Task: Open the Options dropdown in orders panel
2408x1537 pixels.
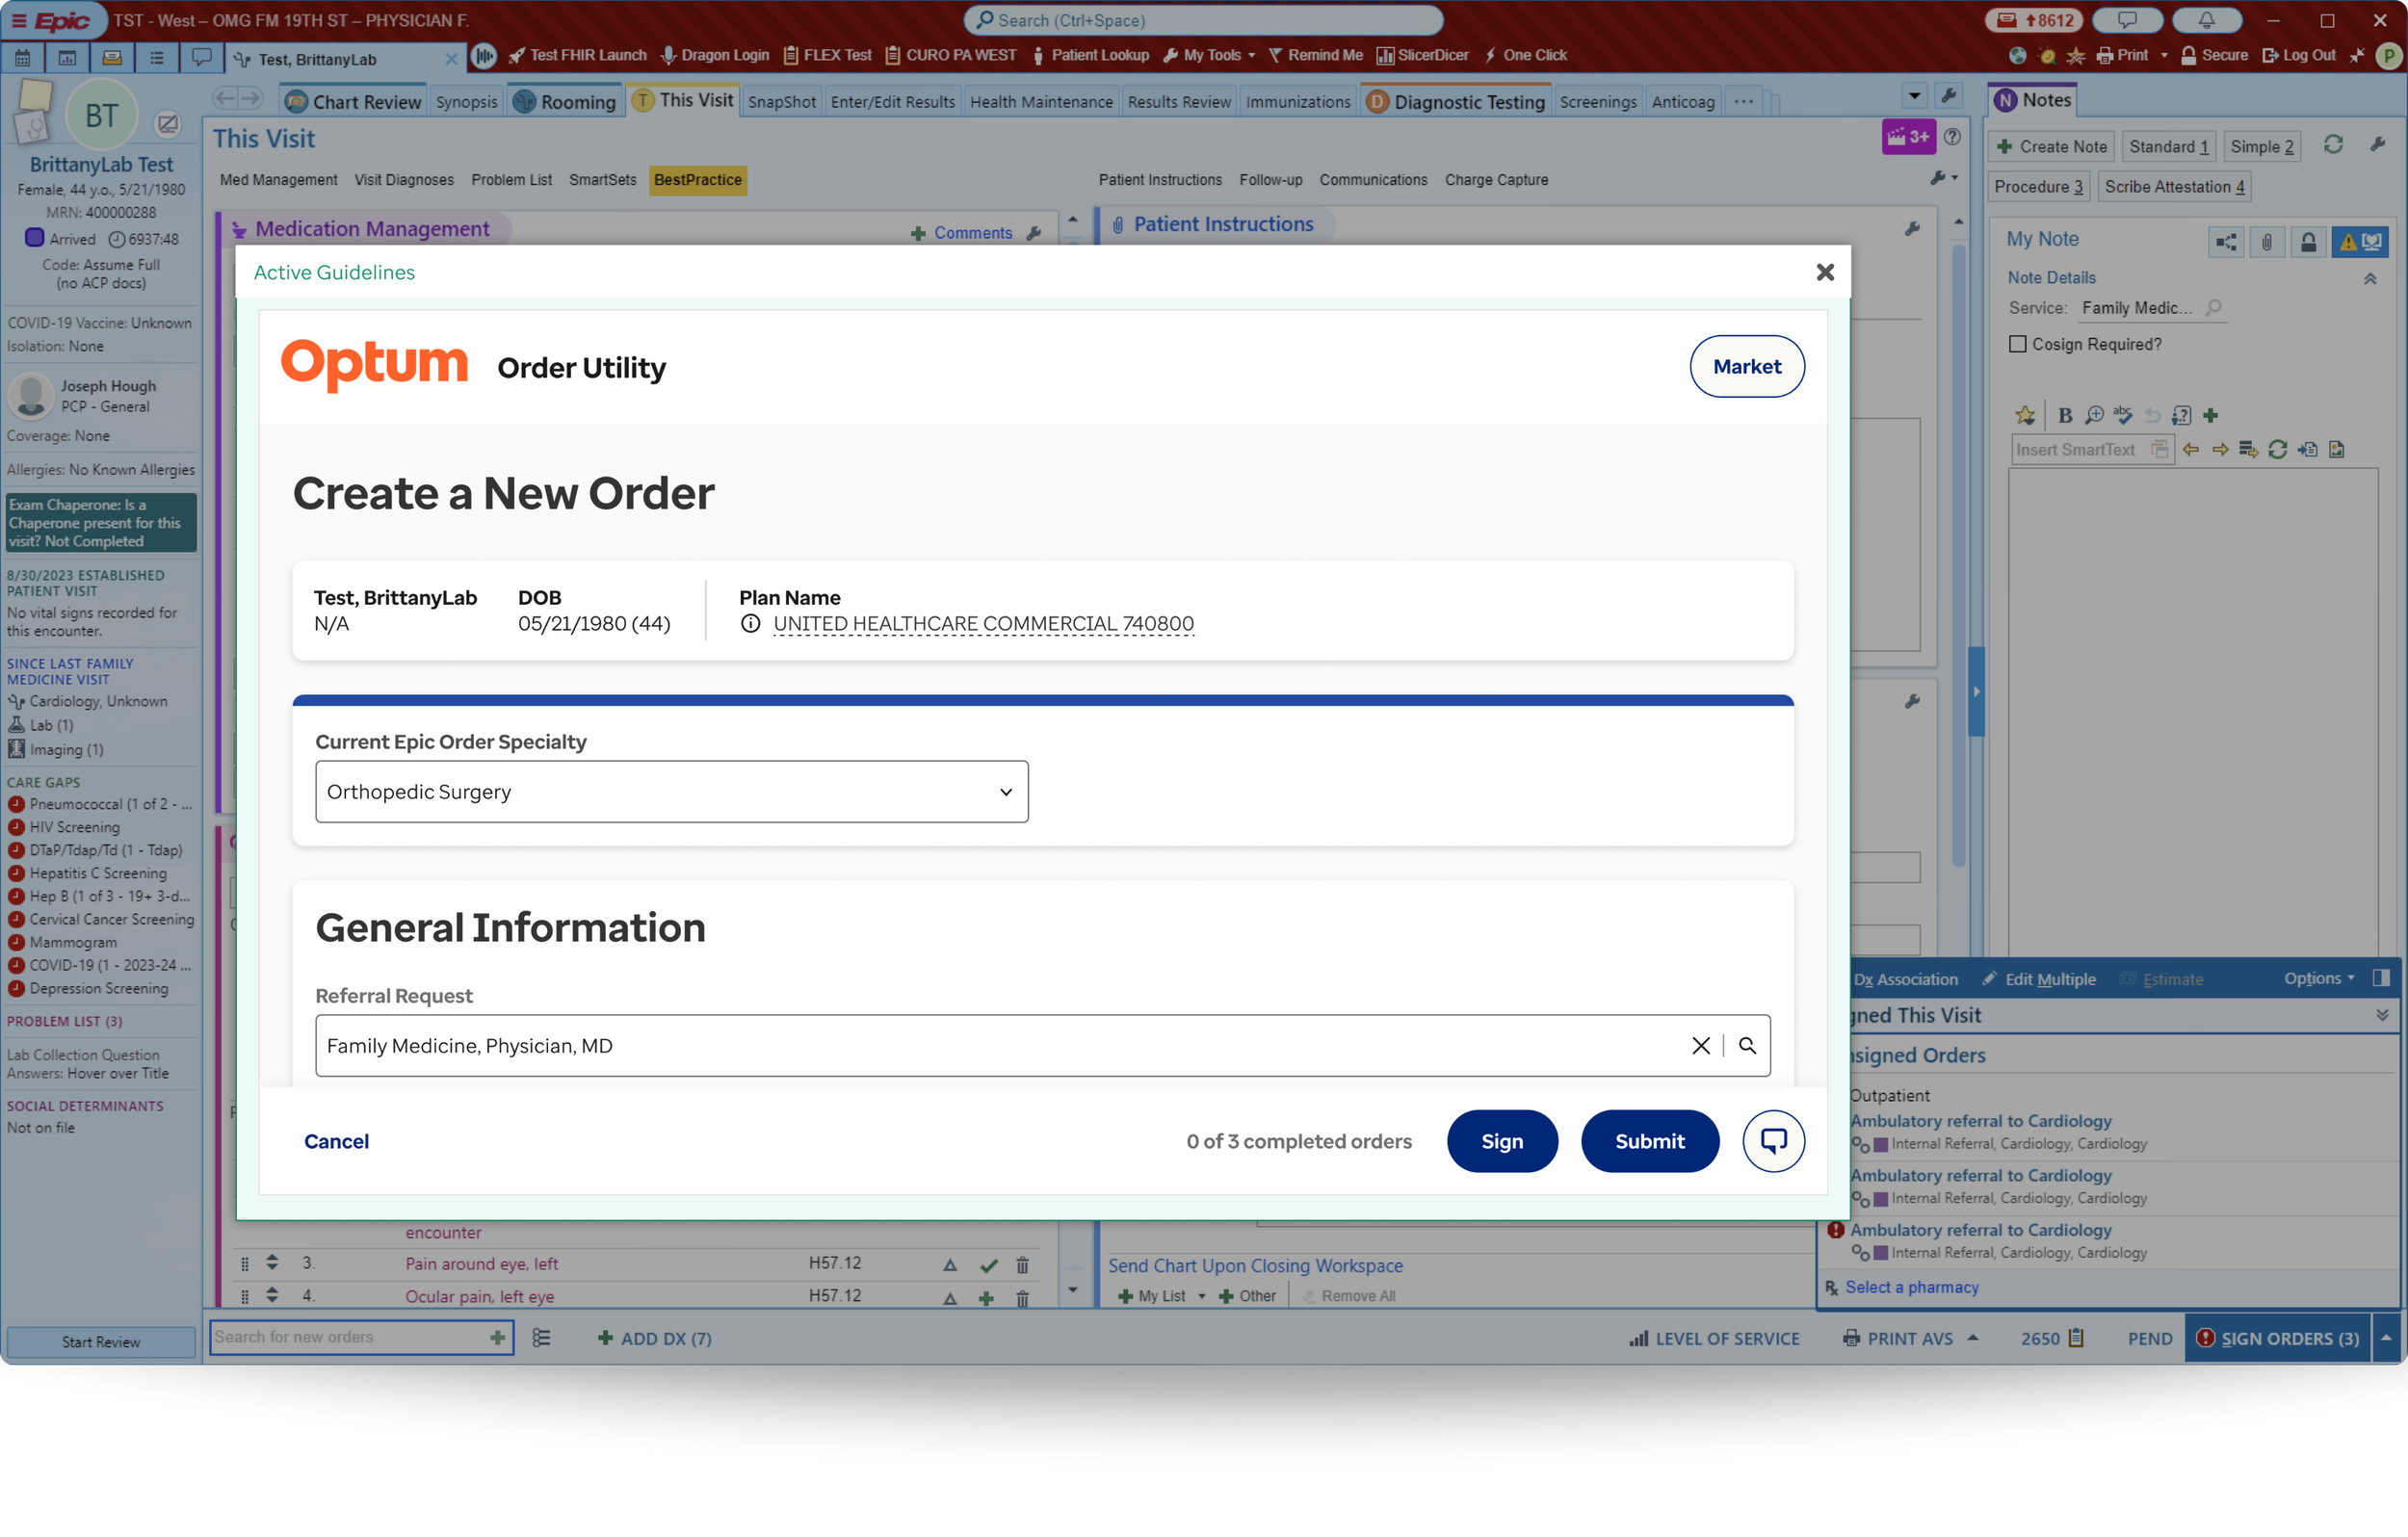Action: point(2318,978)
